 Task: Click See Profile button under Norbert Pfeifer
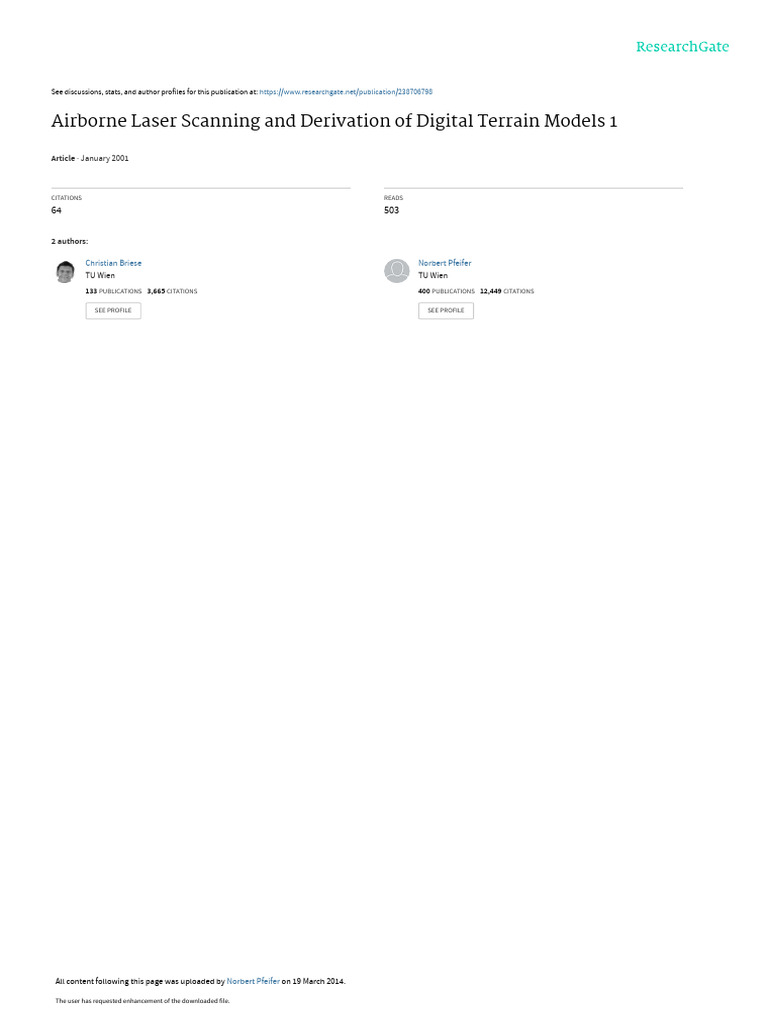pyautogui.click(x=446, y=311)
